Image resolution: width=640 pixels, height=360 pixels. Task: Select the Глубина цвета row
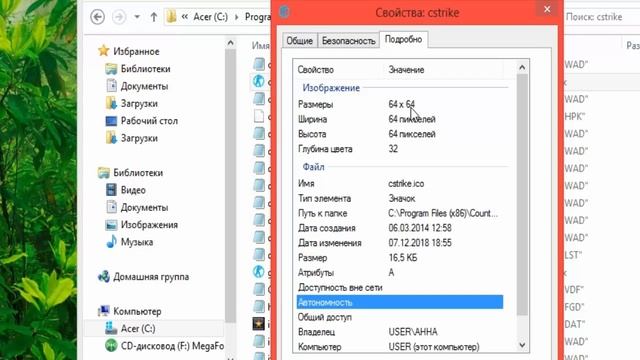point(400,149)
